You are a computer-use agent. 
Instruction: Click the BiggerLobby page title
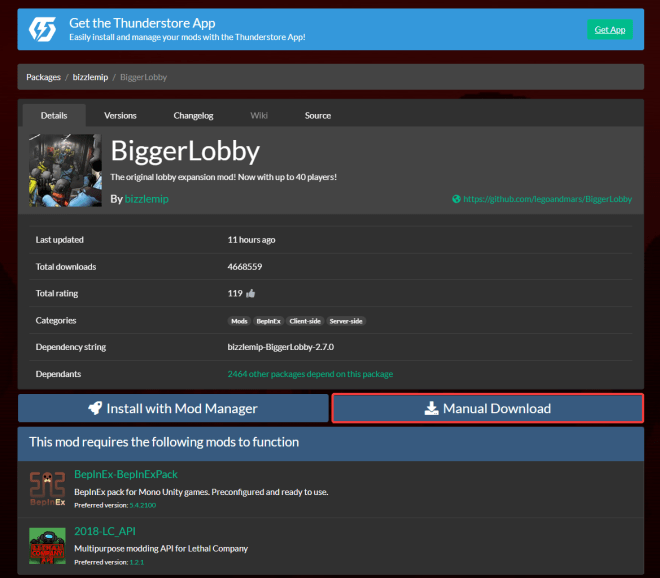tap(185, 151)
